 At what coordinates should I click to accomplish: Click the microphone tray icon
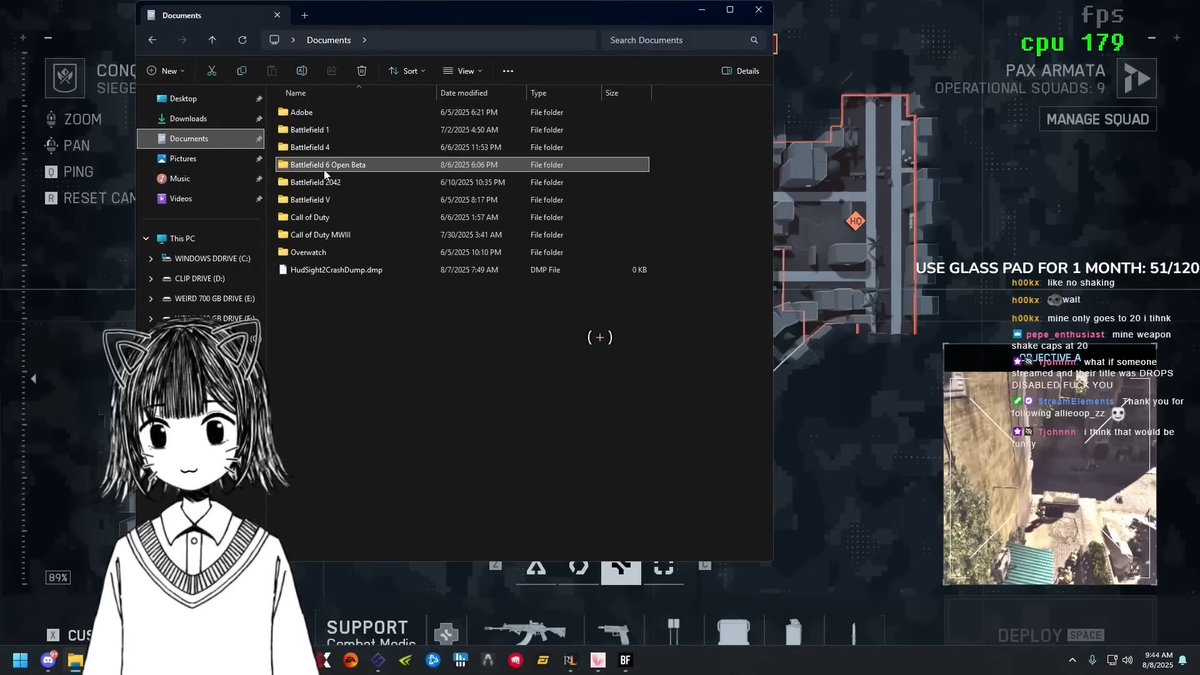(1092, 660)
